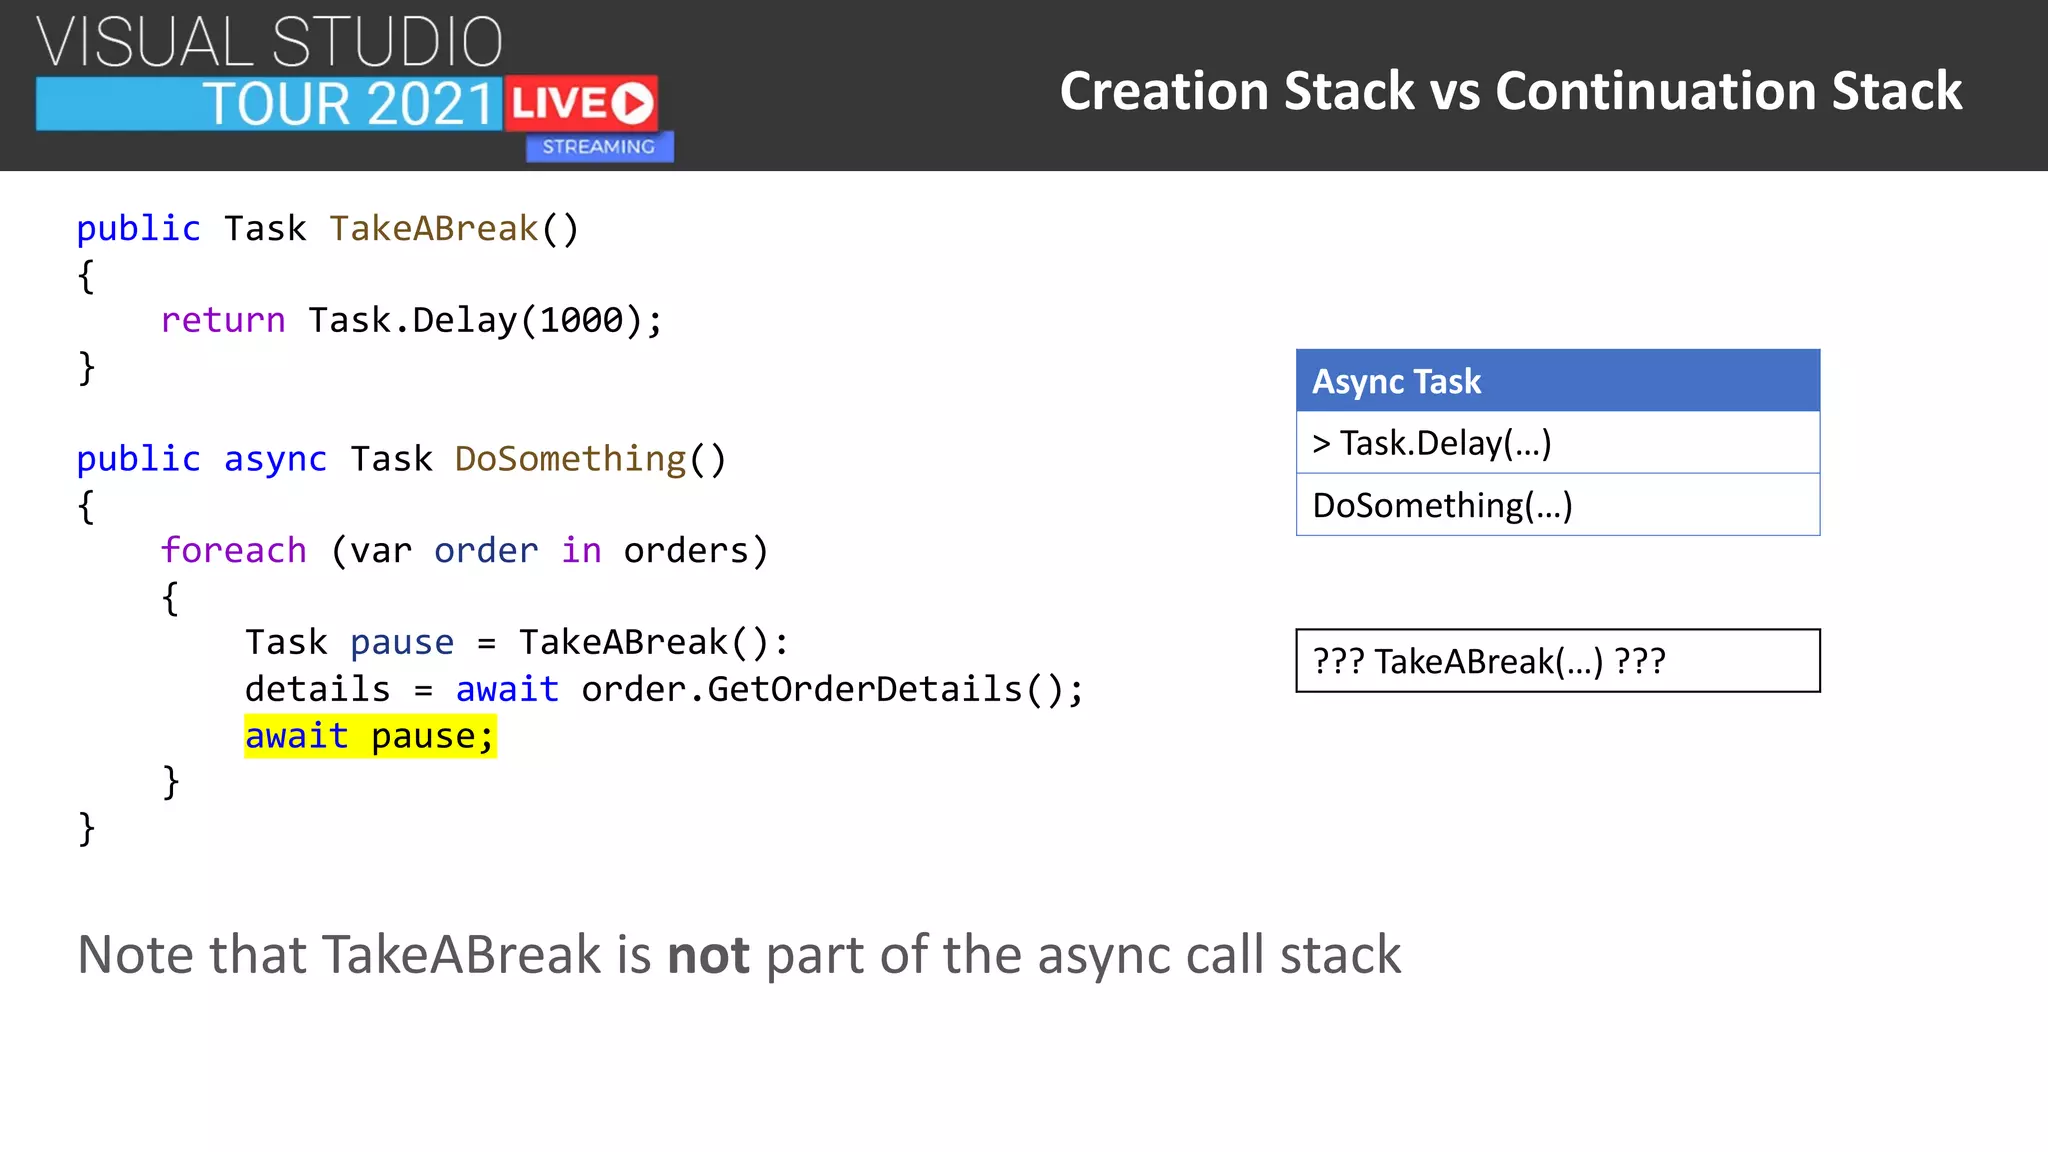
Task: Click the LIVE play icon badge
Action: (x=581, y=103)
